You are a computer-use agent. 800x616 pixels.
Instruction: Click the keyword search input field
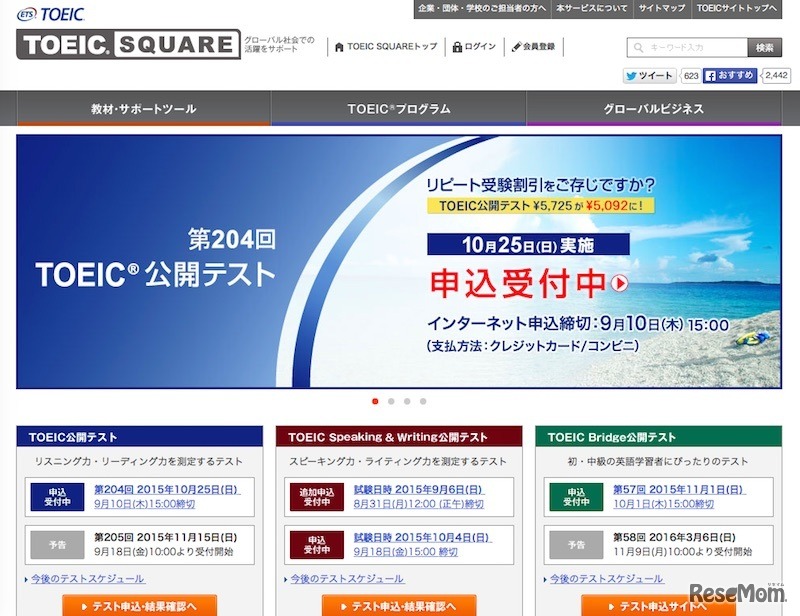pyautogui.click(x=690, y=46)
